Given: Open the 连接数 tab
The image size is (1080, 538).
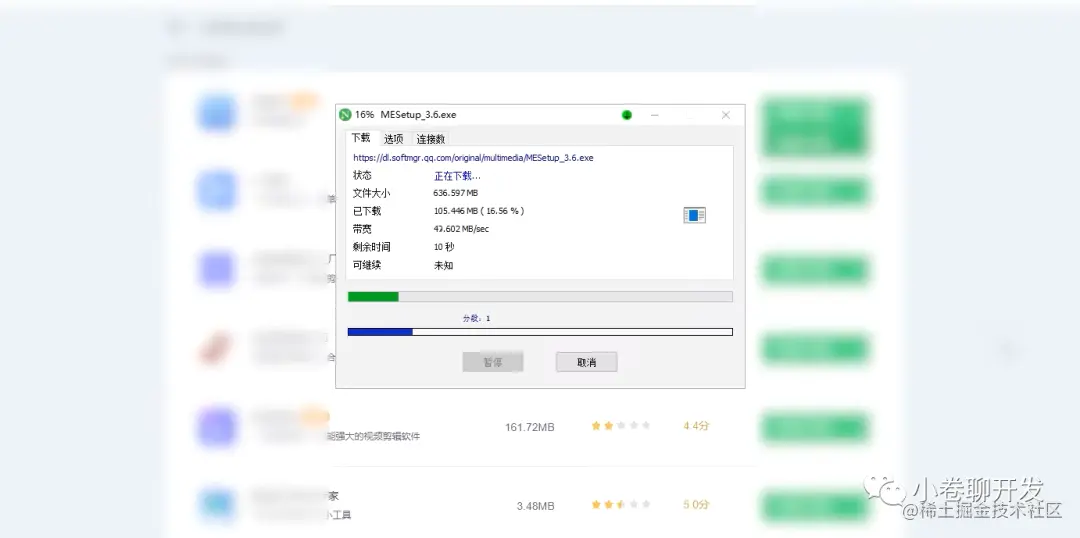Looking at the screenshot, I should (x=430, y=139).
